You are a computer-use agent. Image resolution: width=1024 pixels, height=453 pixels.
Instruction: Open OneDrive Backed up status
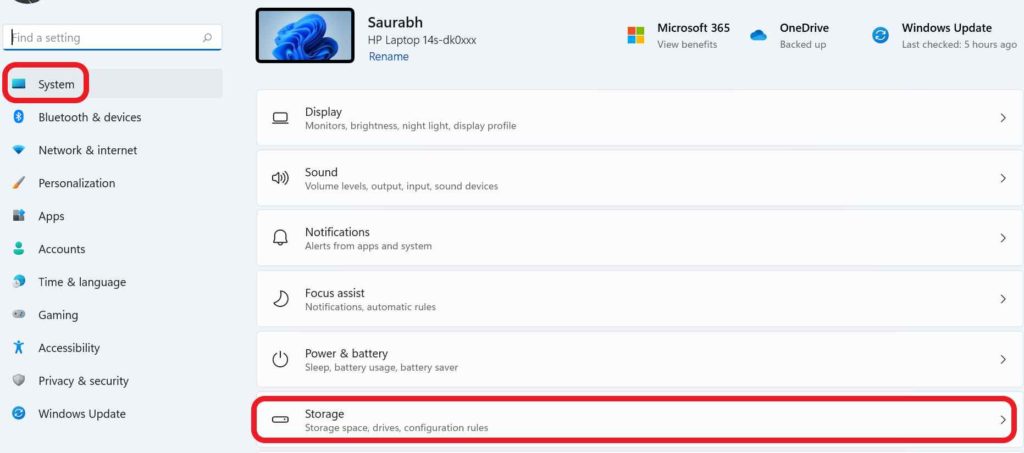[x=803, y=44]
